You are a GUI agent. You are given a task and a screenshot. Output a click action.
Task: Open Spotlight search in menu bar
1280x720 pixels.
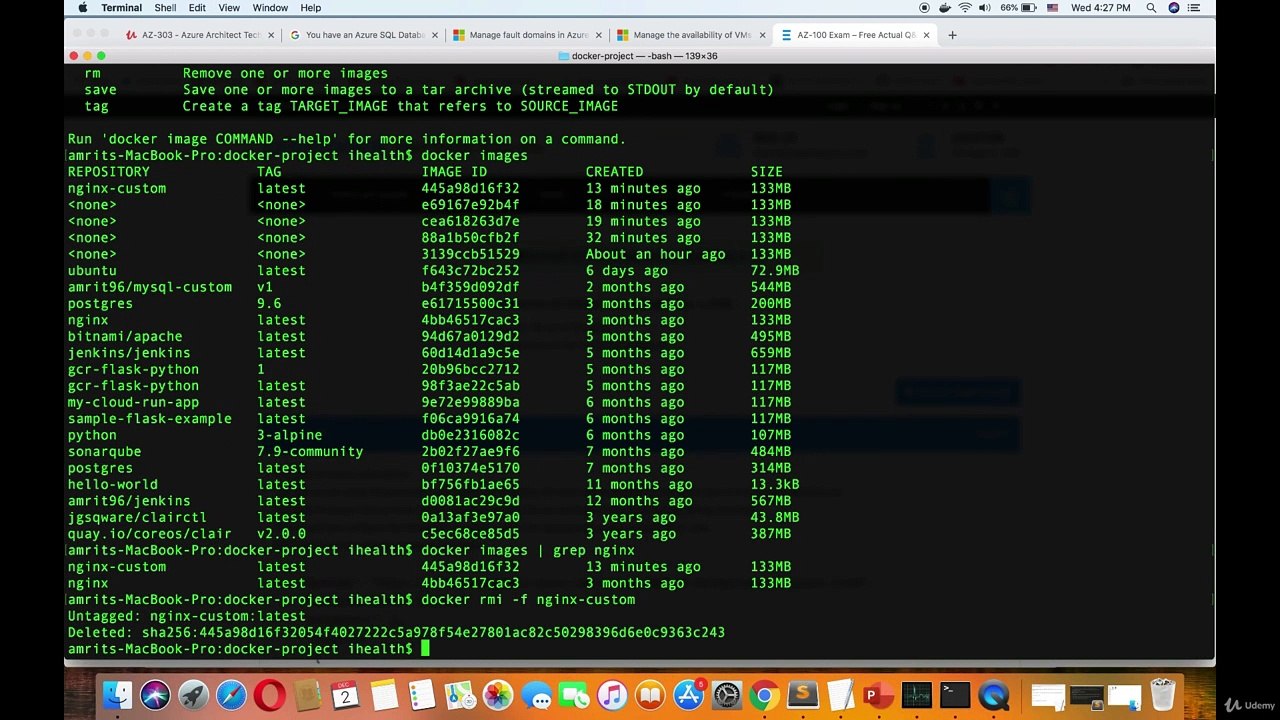1151,8
